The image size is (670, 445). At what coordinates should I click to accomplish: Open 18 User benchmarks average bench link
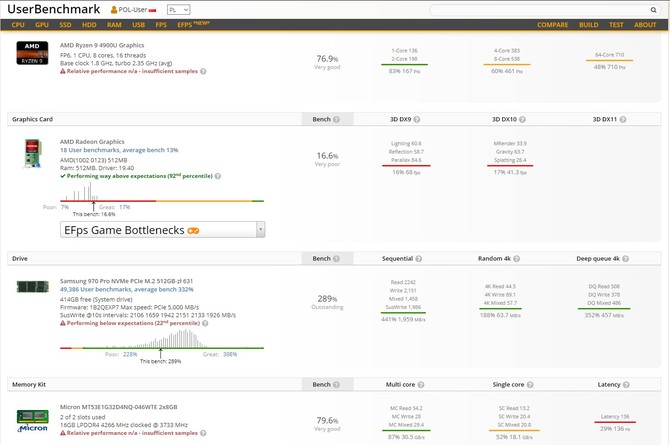(119, 150)
